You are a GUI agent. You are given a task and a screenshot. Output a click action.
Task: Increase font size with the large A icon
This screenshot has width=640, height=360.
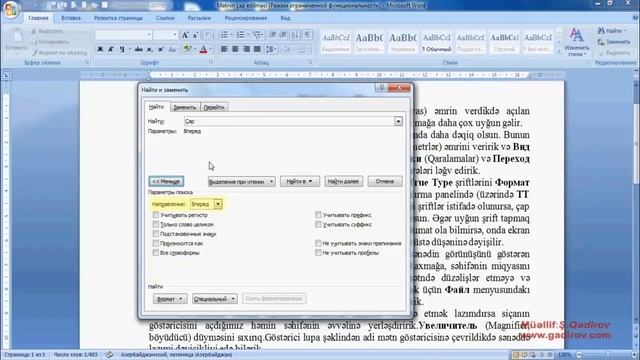185,35
